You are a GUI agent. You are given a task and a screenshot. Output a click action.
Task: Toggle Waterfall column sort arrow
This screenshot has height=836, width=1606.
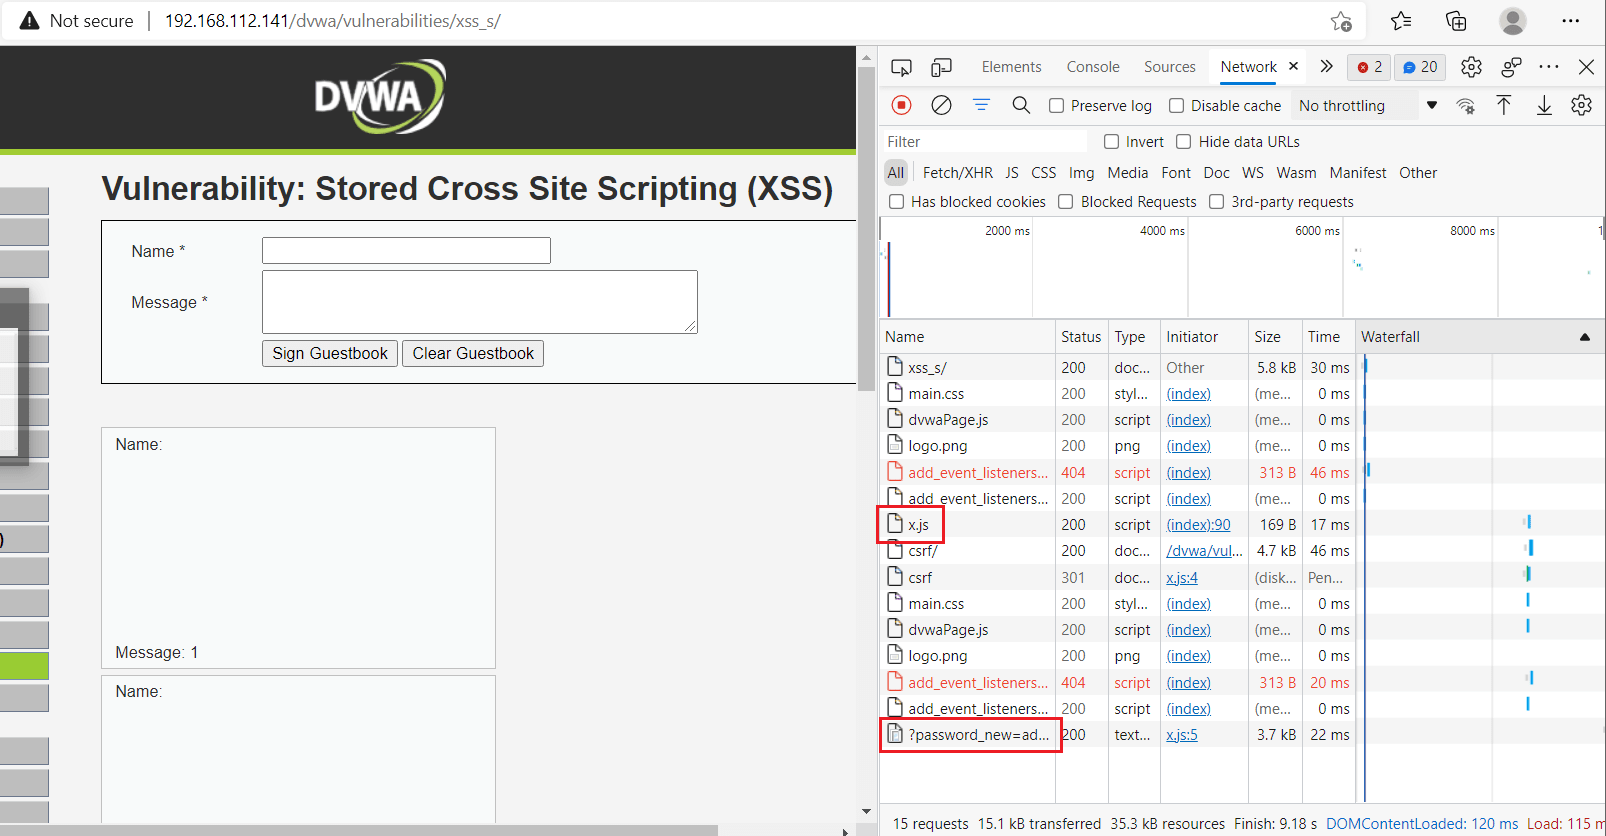pyautogui.click(x=1585, y=337)
